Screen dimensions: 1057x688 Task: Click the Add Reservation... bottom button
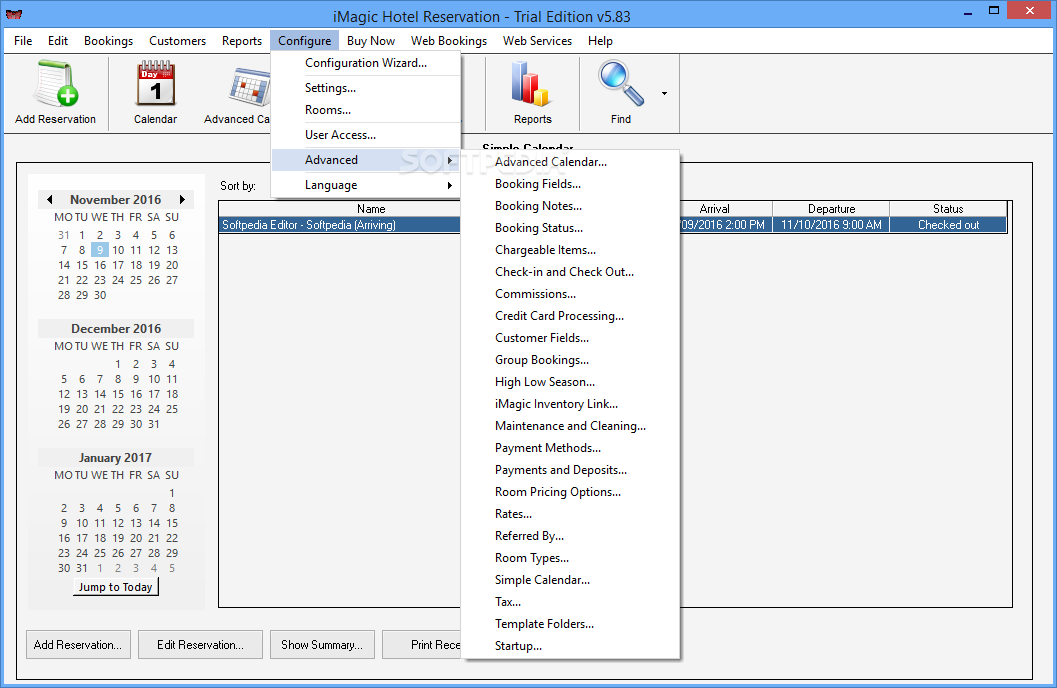[x=78, y=645]
